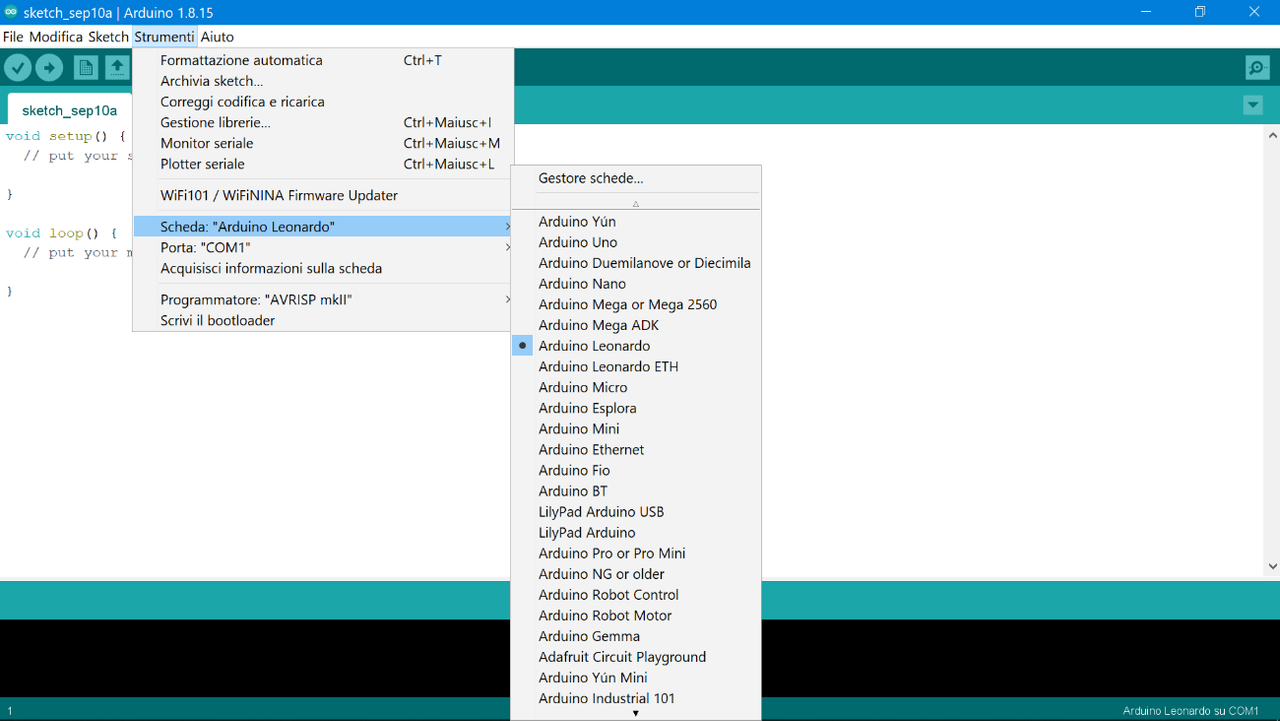This screenshot has width=1280, height=721.
Task: Close the Strumenti menu via its title
Action: (x=164, y=37)
